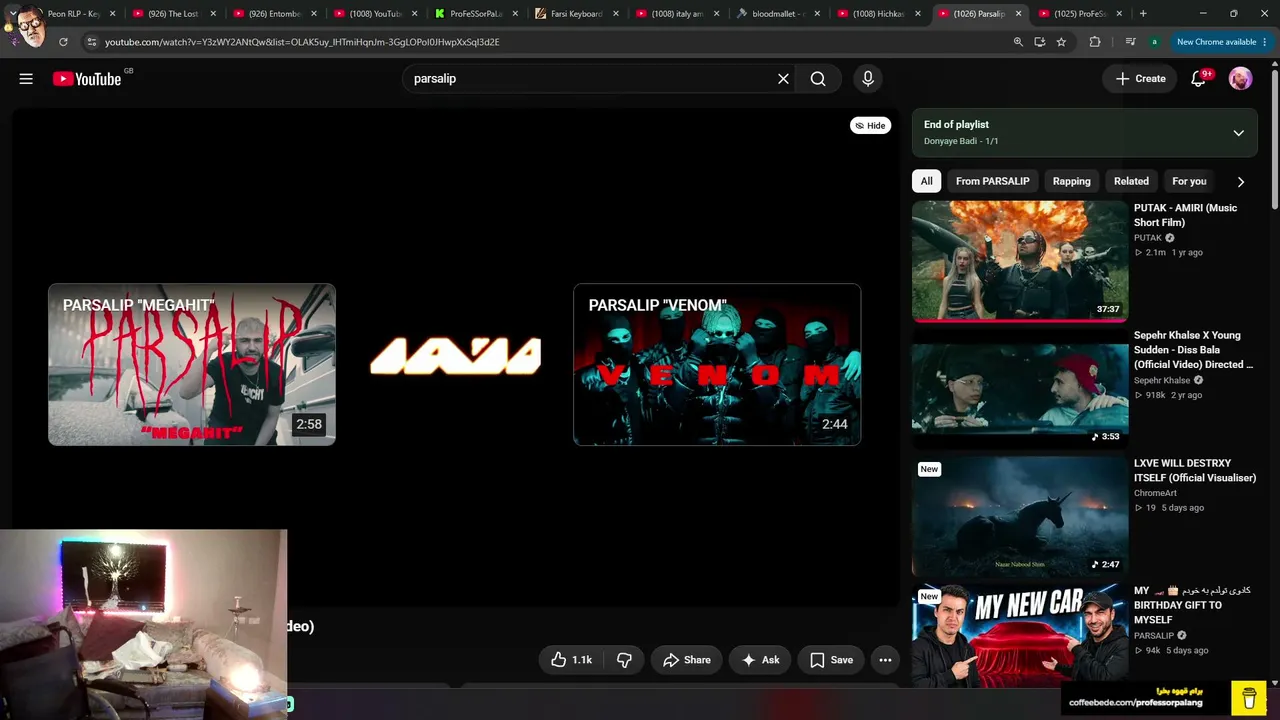Switch to the Farsi Keyboard tab

click(x=577, y=14)
